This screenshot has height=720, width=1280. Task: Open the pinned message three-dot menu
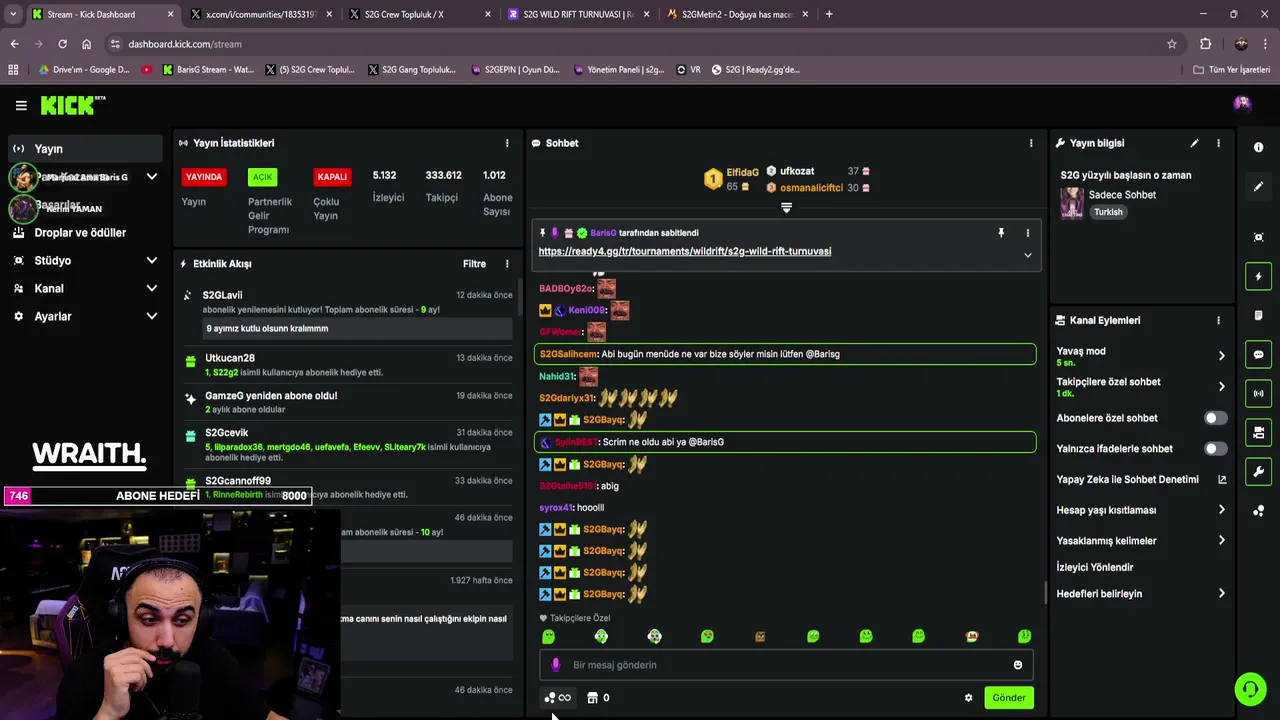click(1027, 233)
